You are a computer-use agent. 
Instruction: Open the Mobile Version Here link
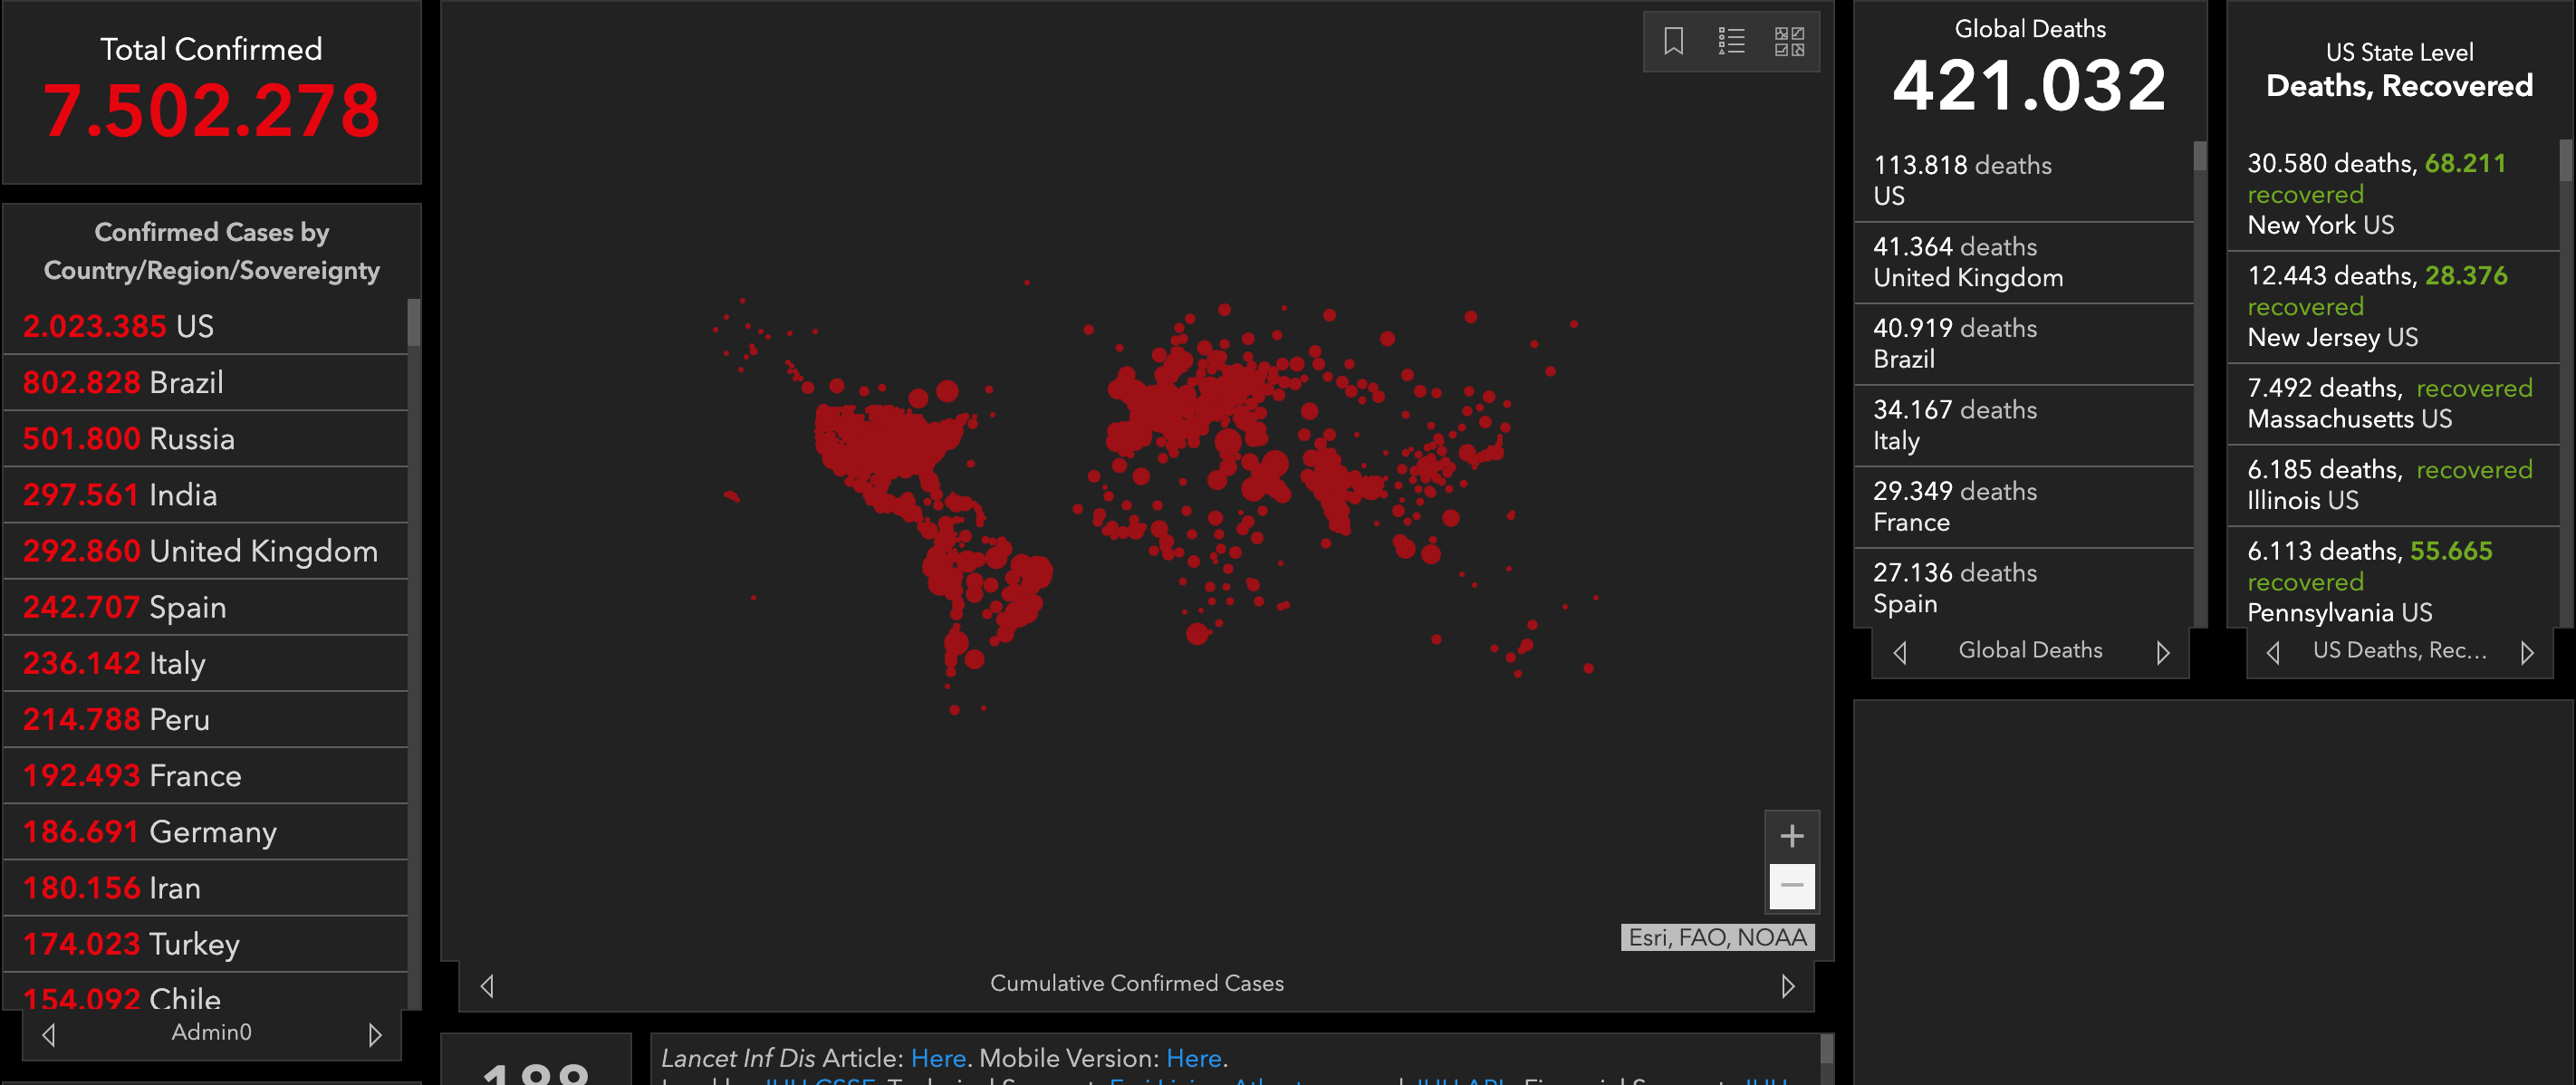click(1193, 1058)
